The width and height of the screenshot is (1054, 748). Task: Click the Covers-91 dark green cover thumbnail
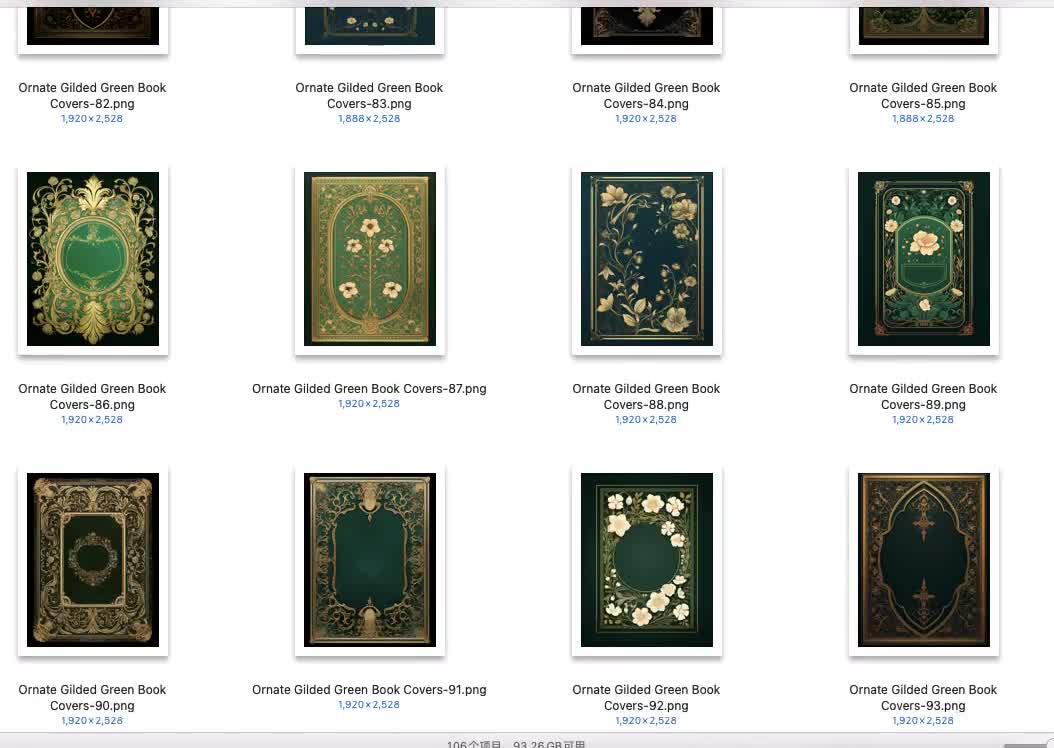[x=370, y=560]
